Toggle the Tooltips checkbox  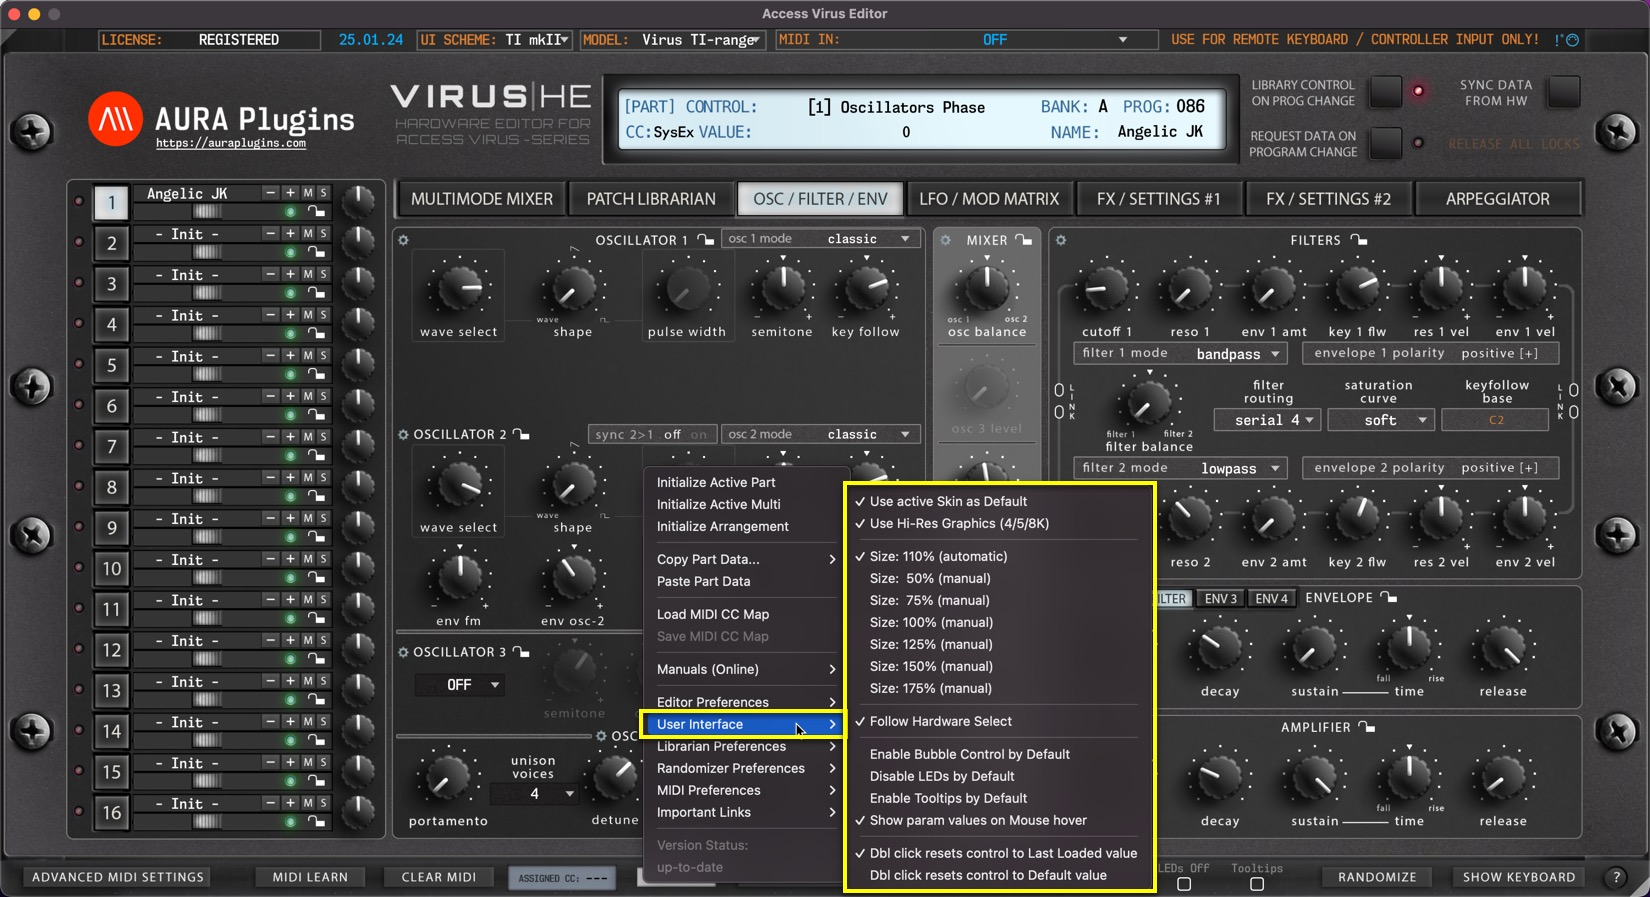click(1257, 884)
